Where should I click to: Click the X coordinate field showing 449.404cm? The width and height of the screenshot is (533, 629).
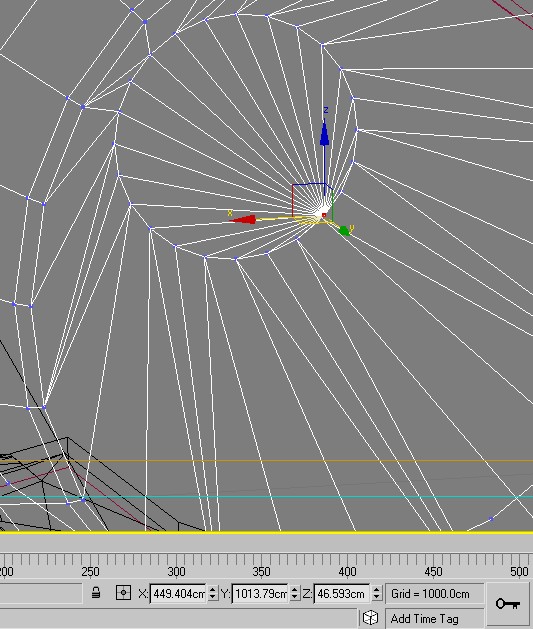tap(178, 593)
